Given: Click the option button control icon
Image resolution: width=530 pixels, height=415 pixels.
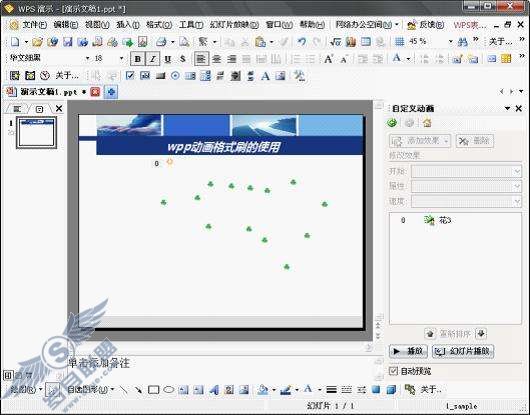Looking at the screenshot, I should click(175, 75).
